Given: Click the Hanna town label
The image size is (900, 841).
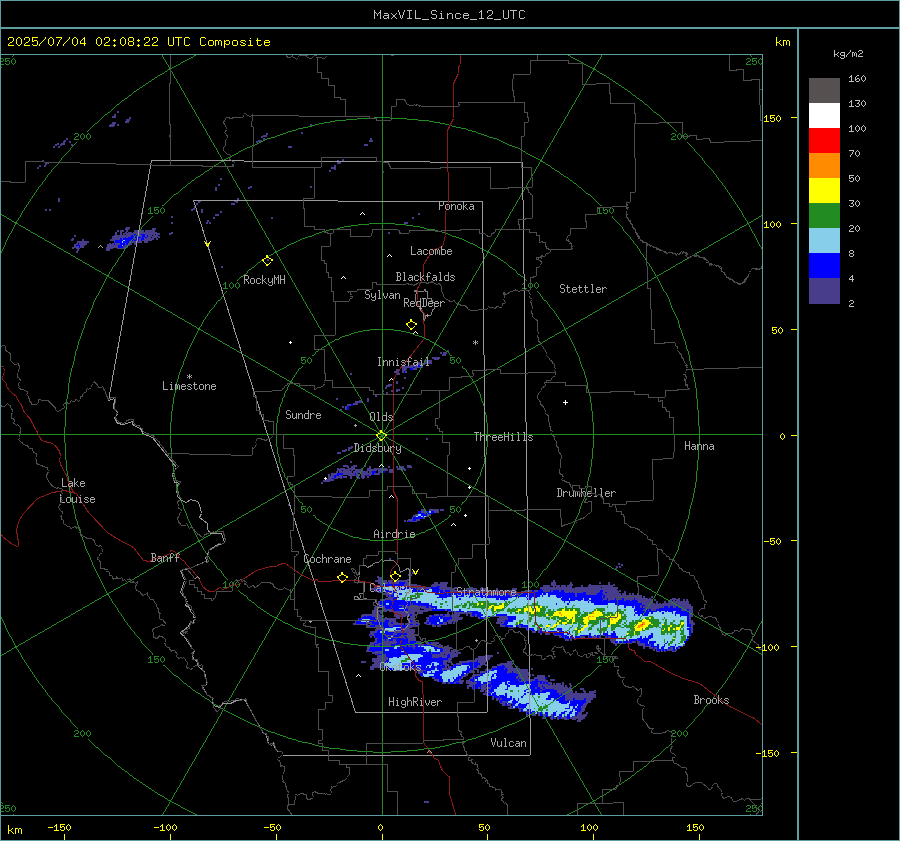Looking at the screenshot, I should pyautogui.click(x=699, y=446).
